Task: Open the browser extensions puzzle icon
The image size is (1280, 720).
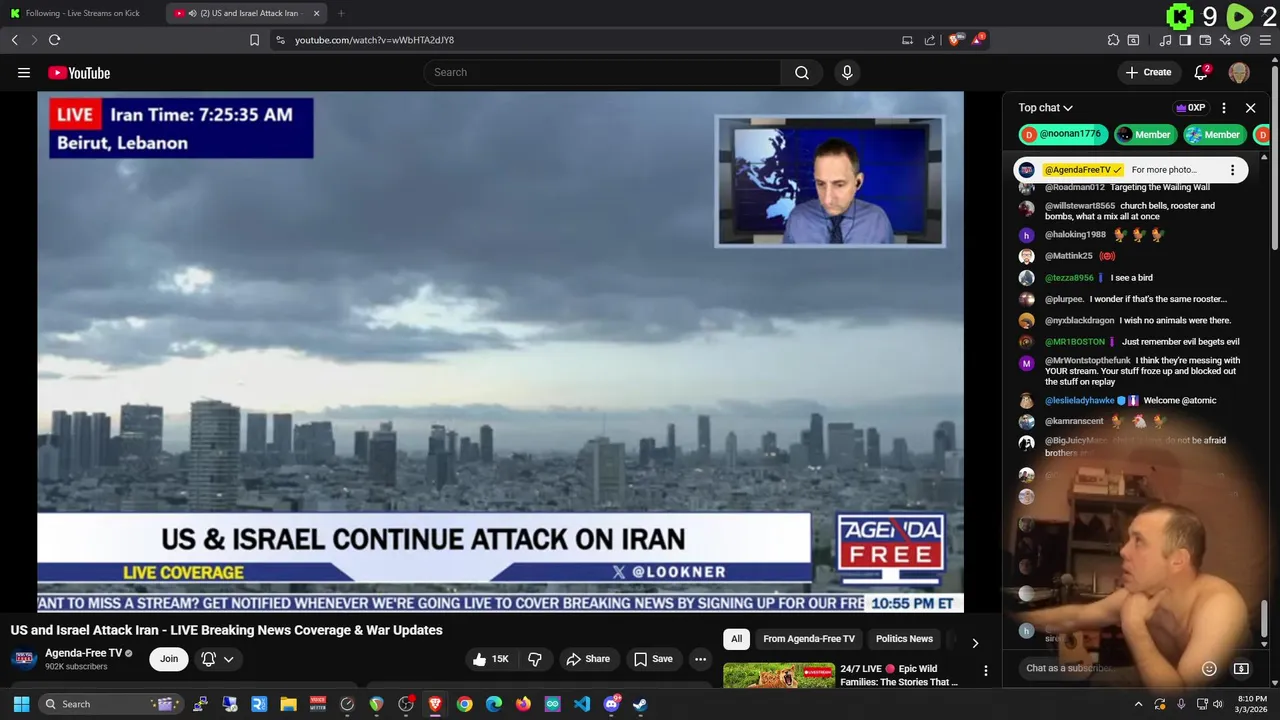Action: coord(1113,40)
